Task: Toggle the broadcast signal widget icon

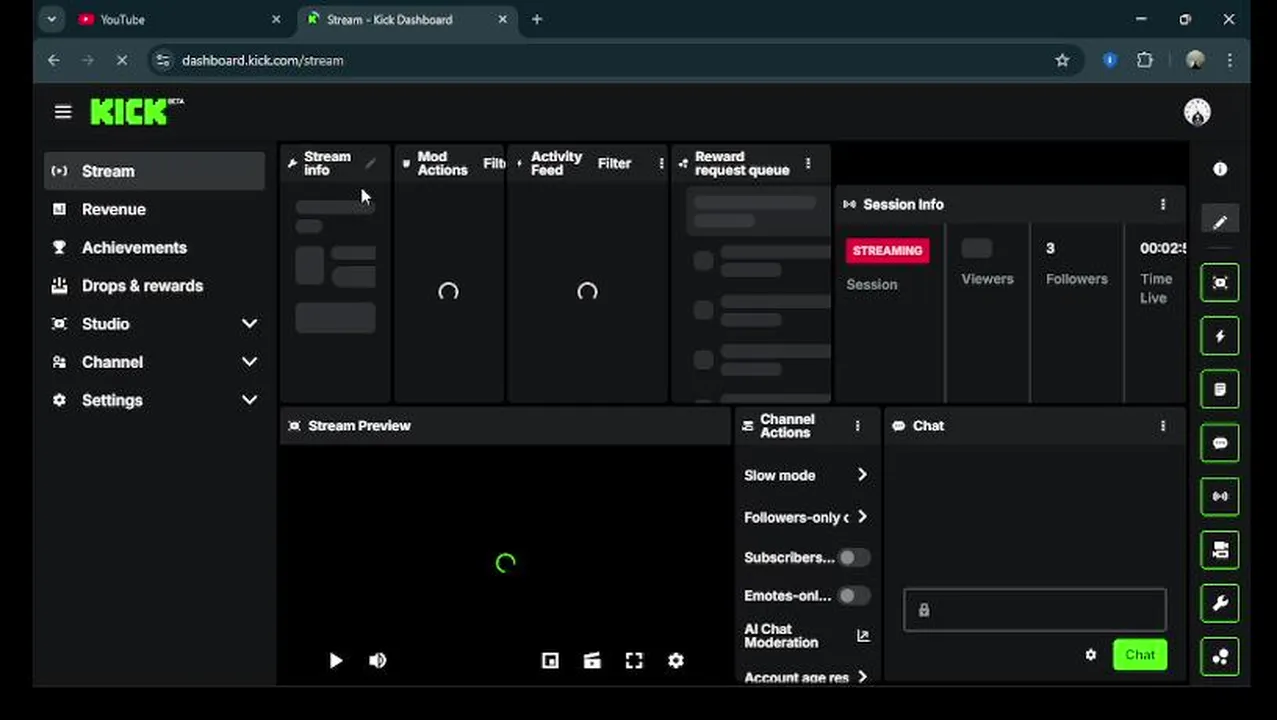Action: (x=1220, y=496)
